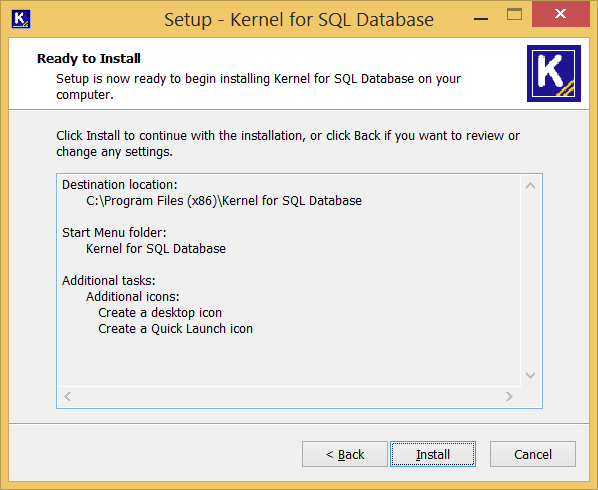Close the Setup wizard window

tap(561, 14)
